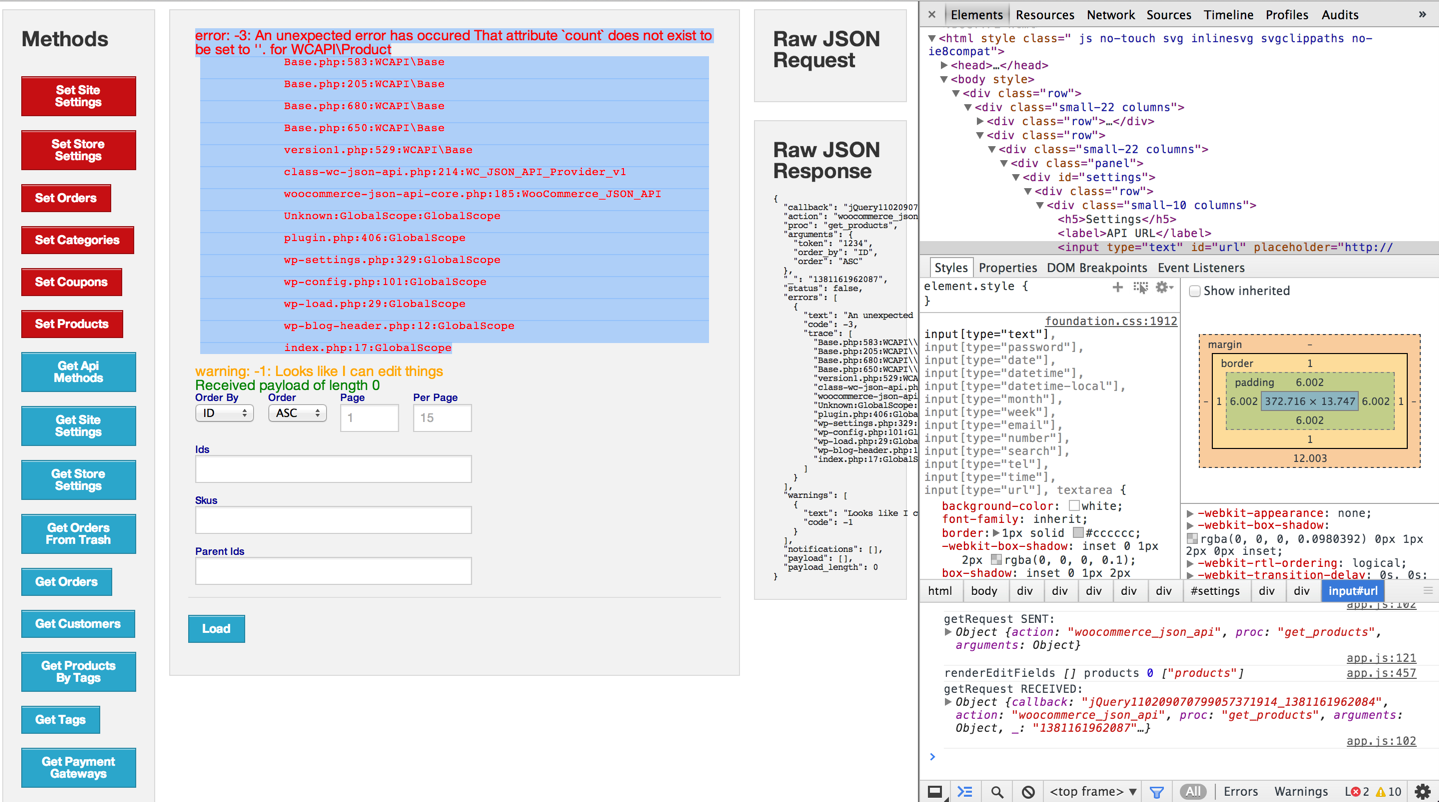1439x802 pixels.
Task: Click the Page number input field
Action: (x=369, y=418)
